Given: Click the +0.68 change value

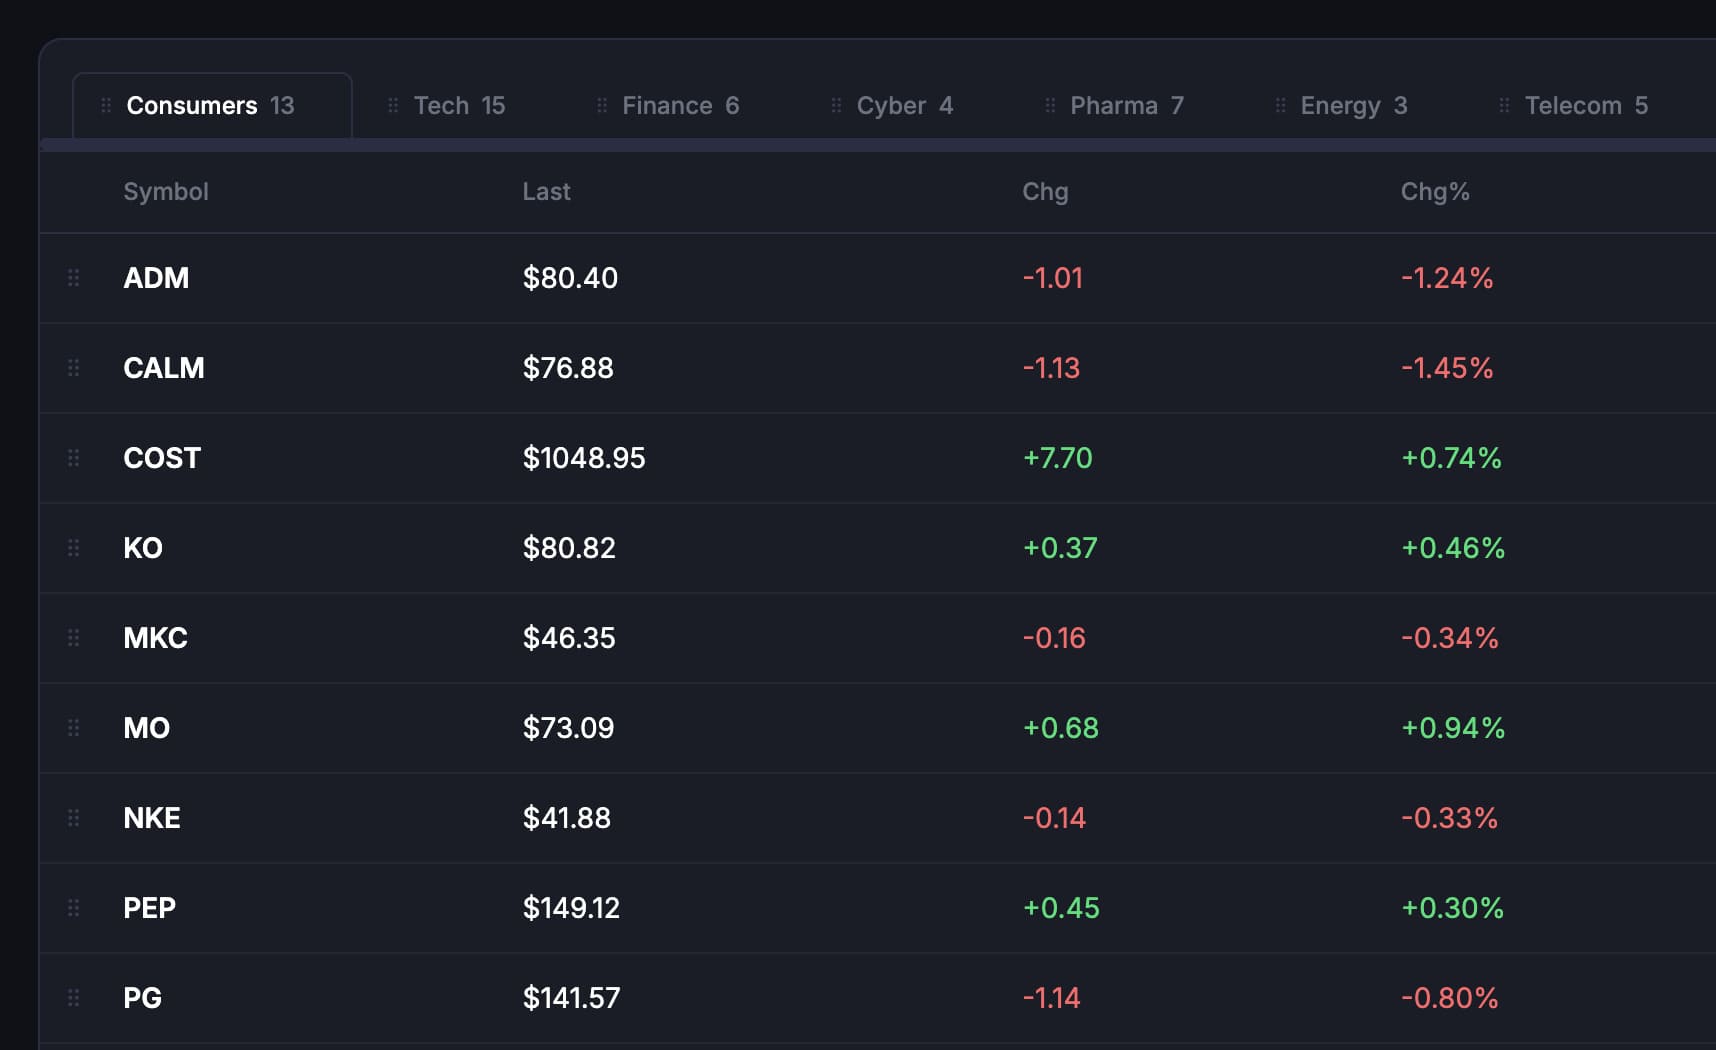Looking at the screenshot, I should [1060, 728].
